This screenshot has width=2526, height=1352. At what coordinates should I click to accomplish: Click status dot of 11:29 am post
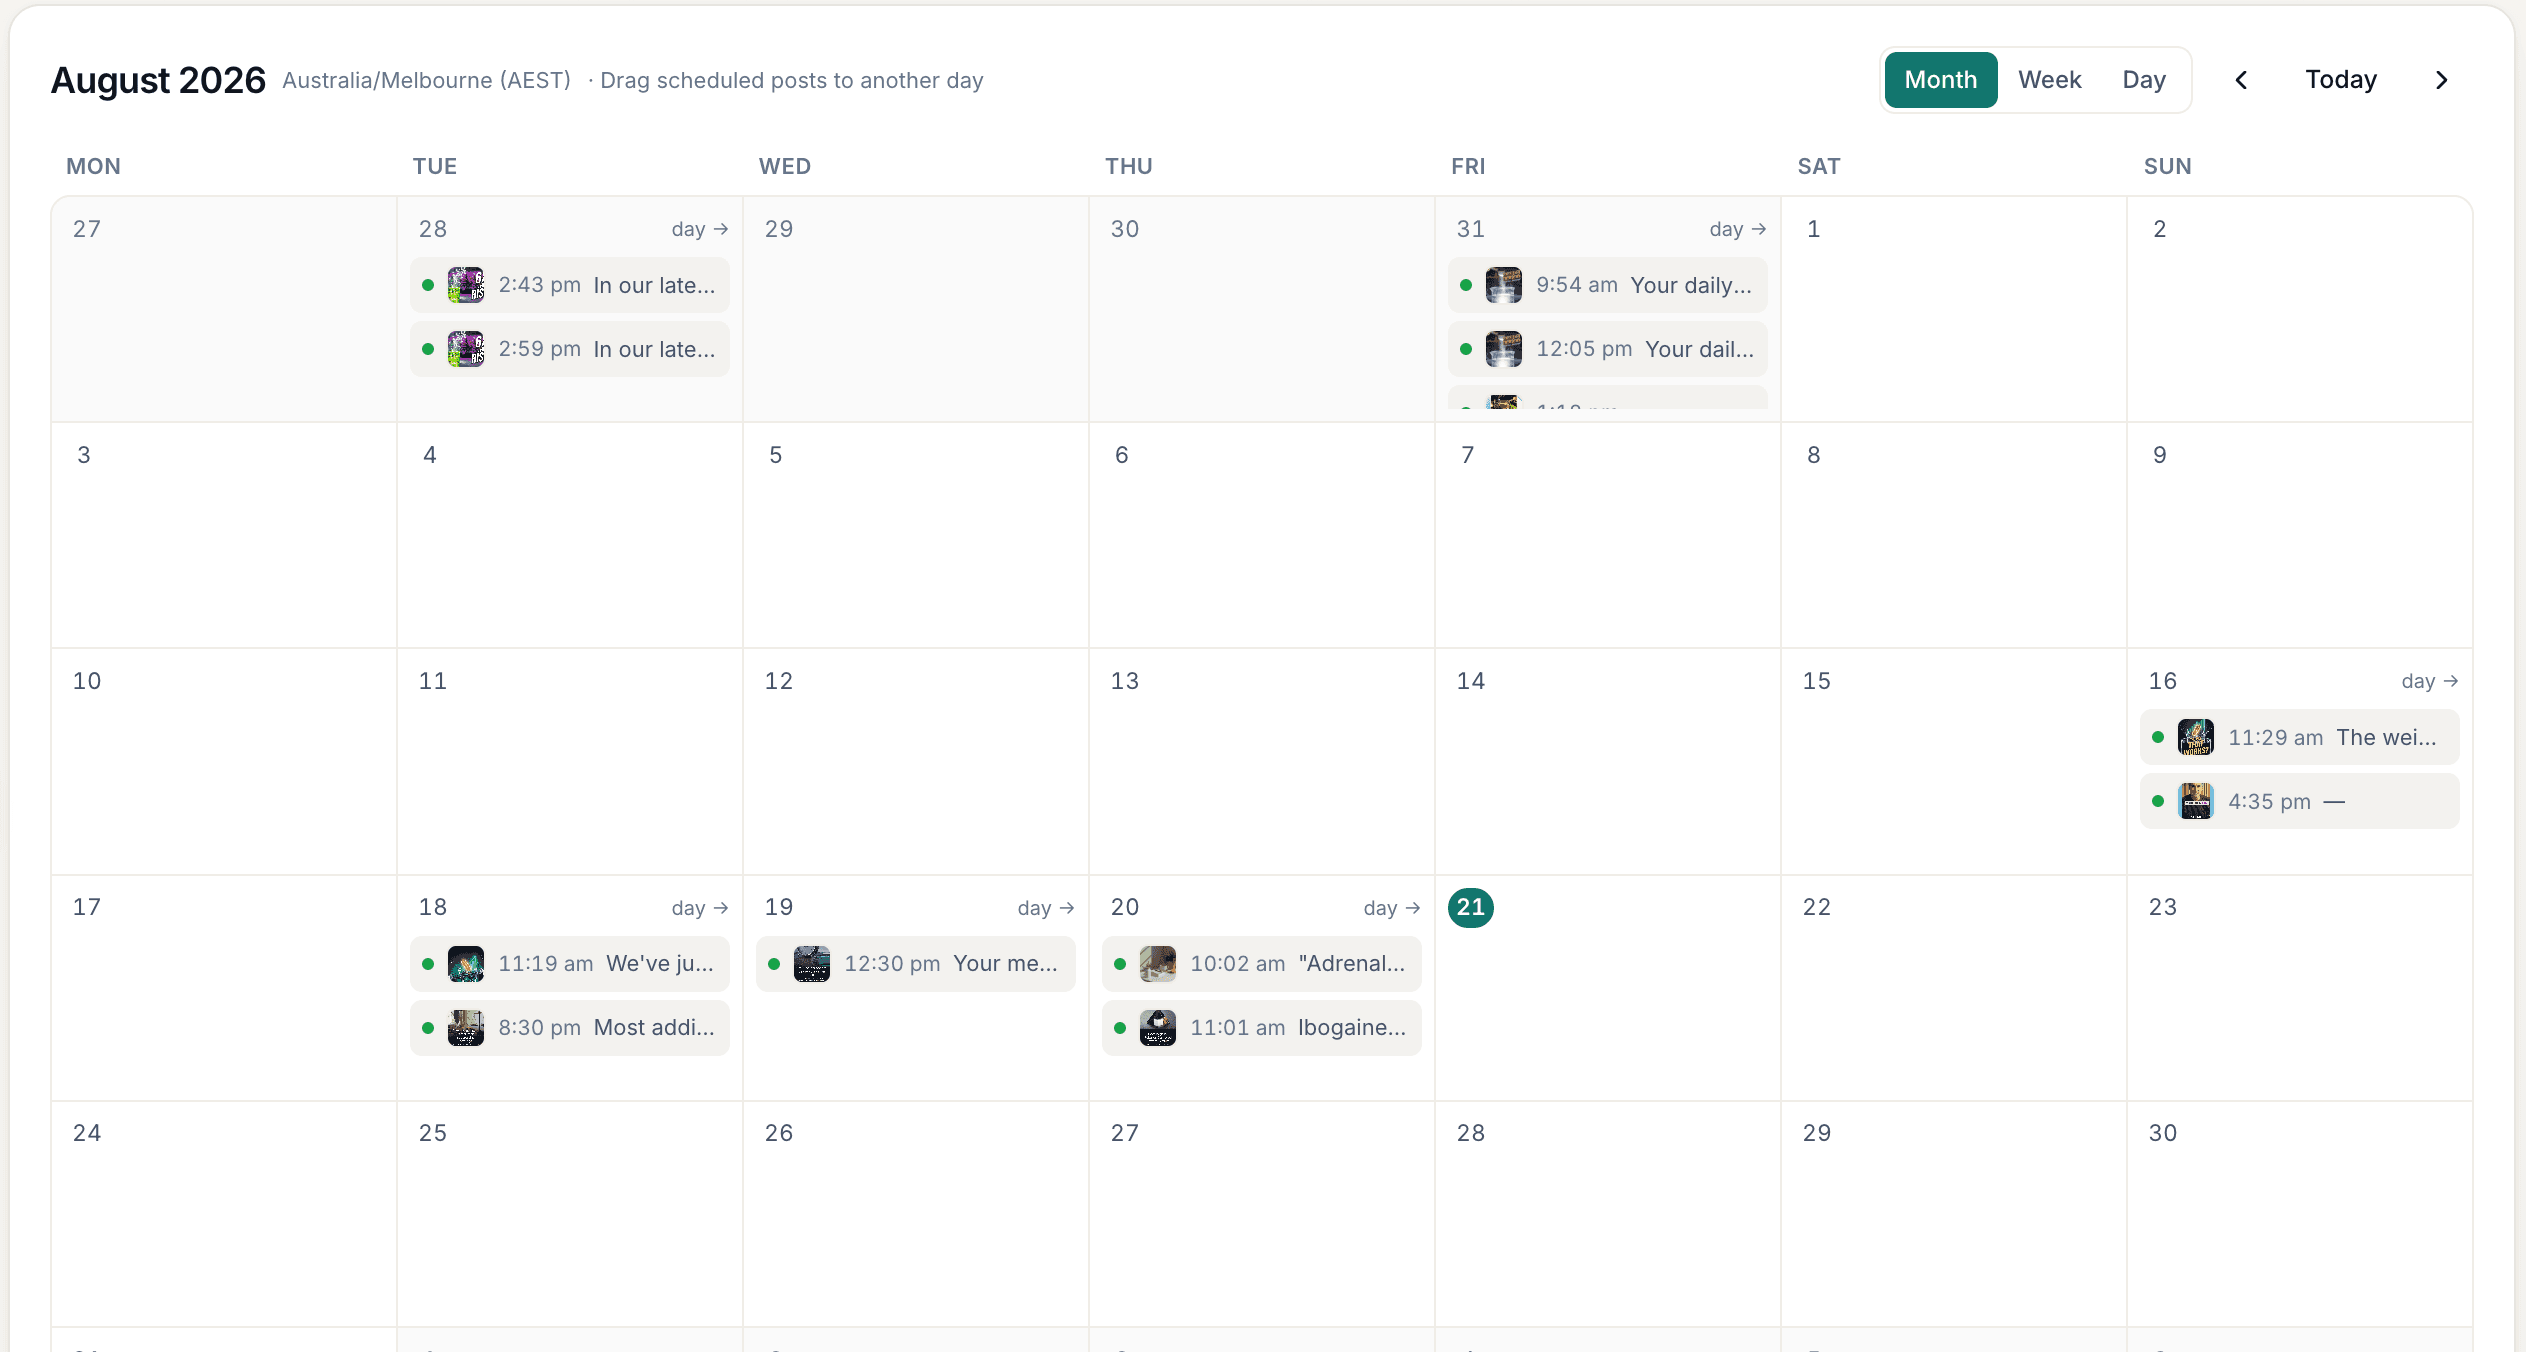point(2158,738)
